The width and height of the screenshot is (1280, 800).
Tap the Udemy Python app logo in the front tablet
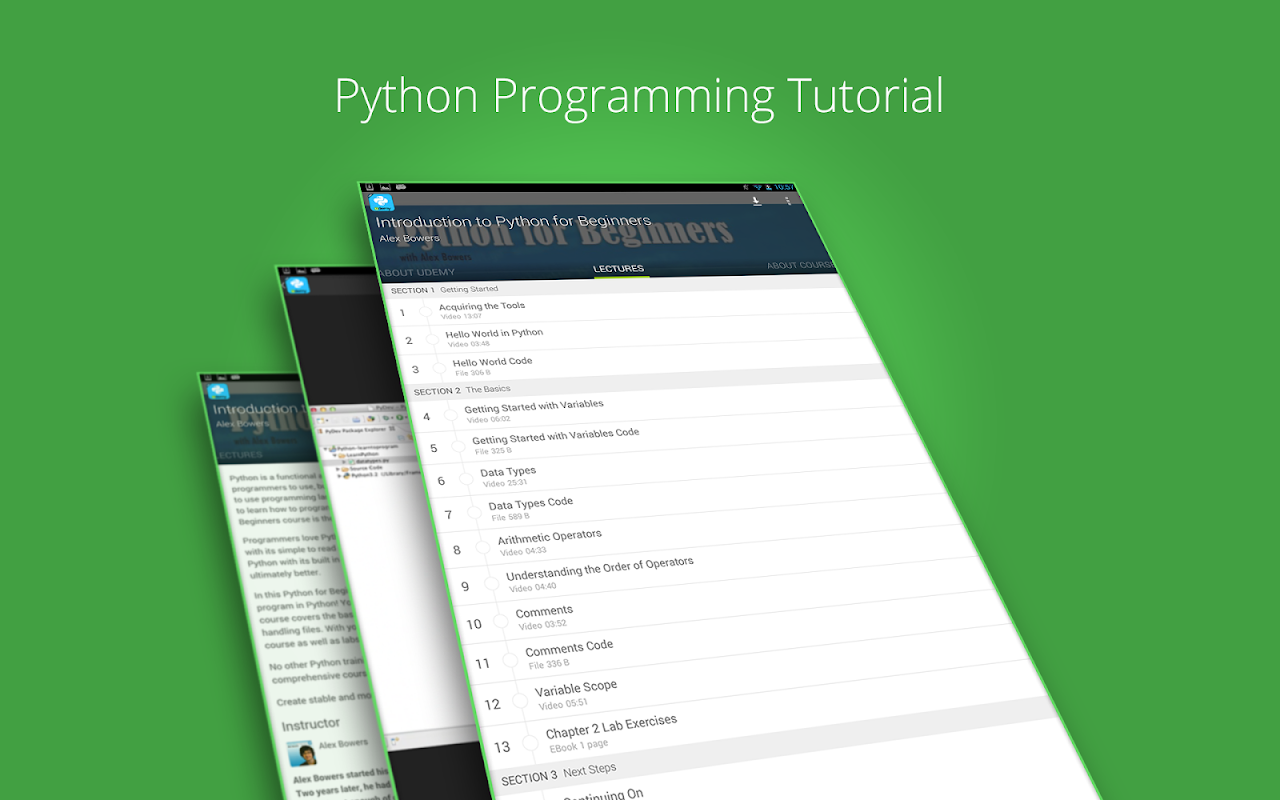382,204
